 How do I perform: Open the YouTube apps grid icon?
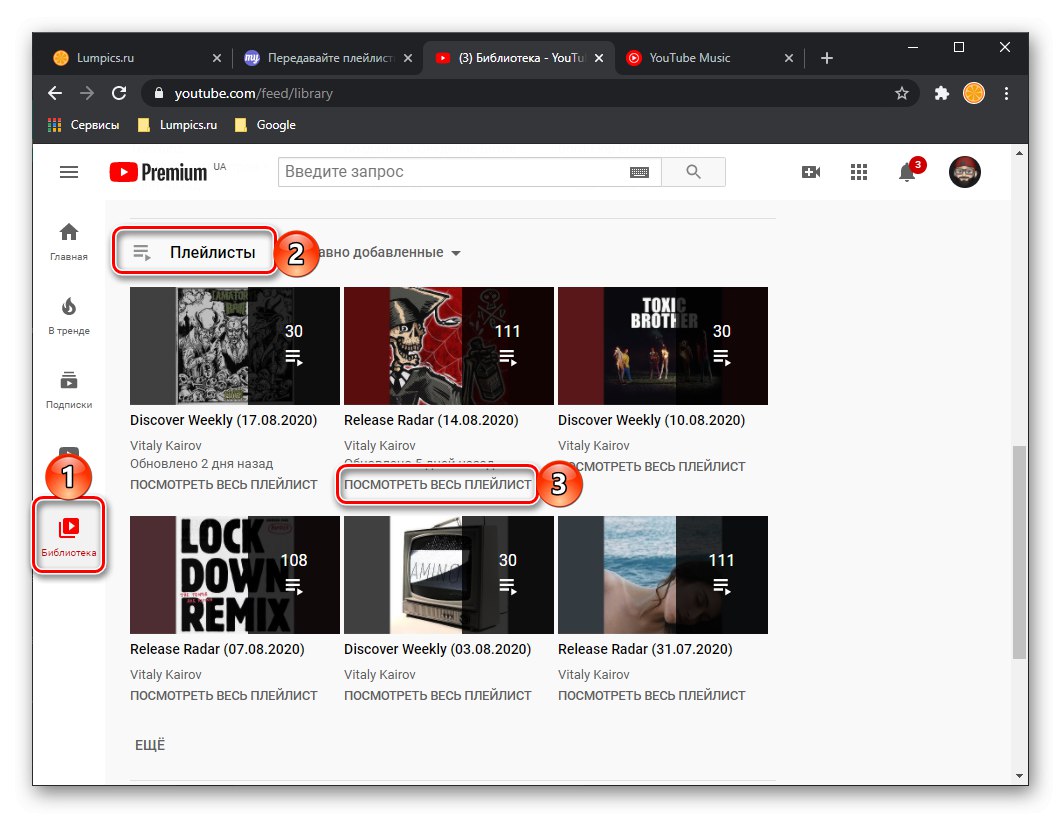pyautogui.click(x=859, y=172)
